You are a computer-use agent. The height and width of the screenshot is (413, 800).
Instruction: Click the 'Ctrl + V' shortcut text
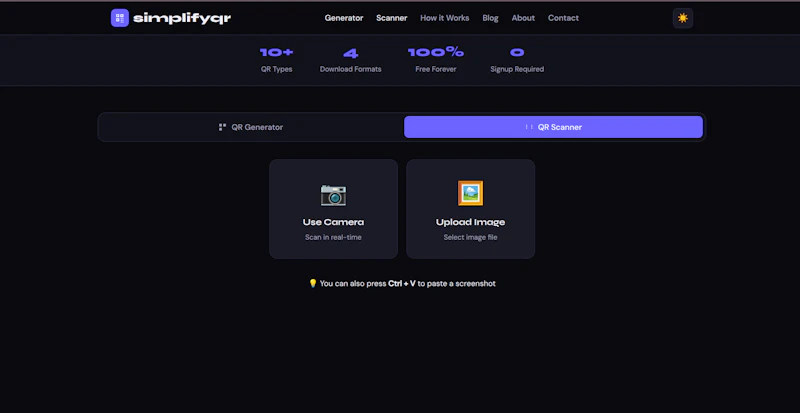[x=402, y=283]
